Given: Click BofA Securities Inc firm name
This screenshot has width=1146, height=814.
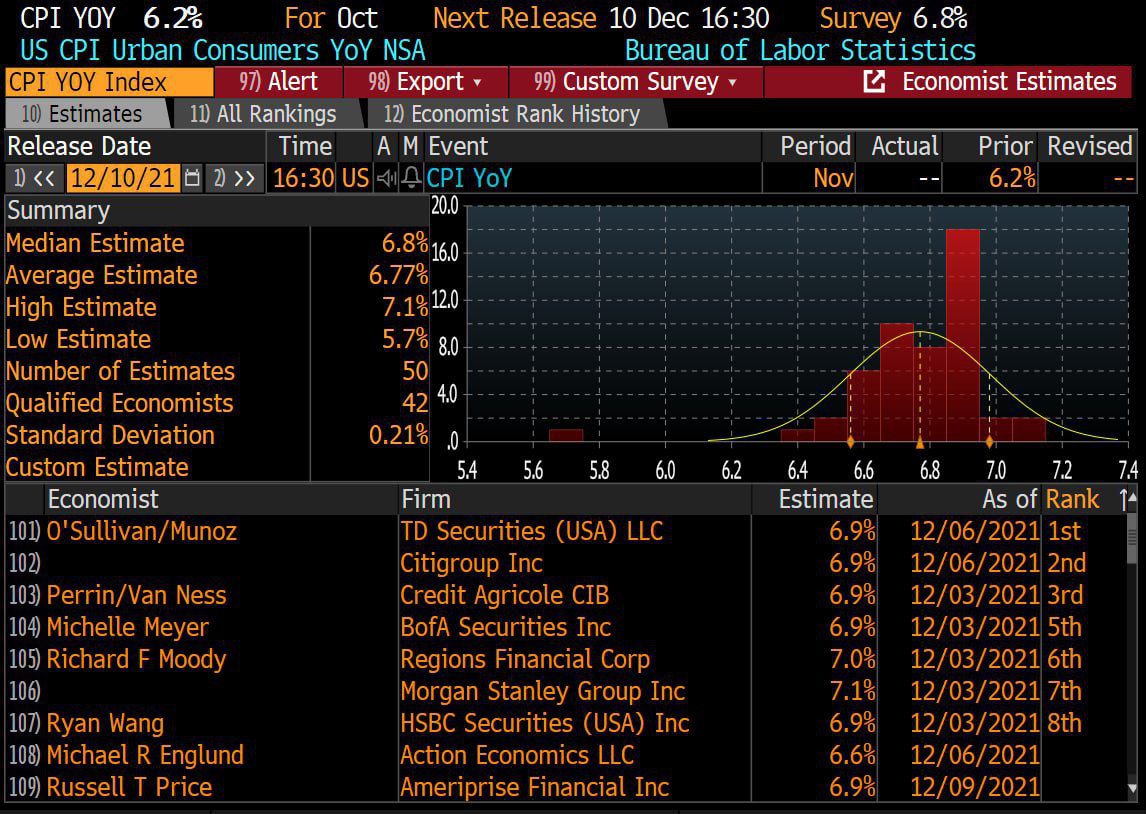Looking at the screenshot, I should [x=506, y=628].
